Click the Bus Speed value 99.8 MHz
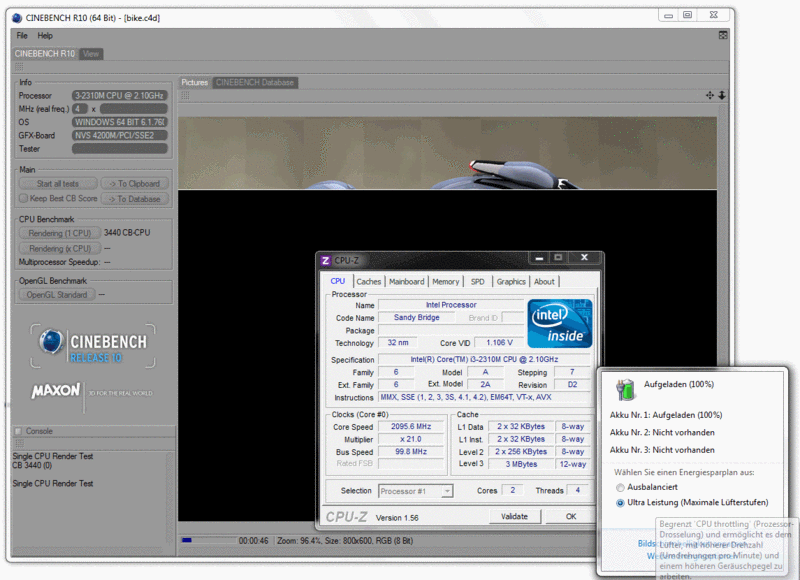This screenshot has height=580, width=800. [x=411, y=451]
